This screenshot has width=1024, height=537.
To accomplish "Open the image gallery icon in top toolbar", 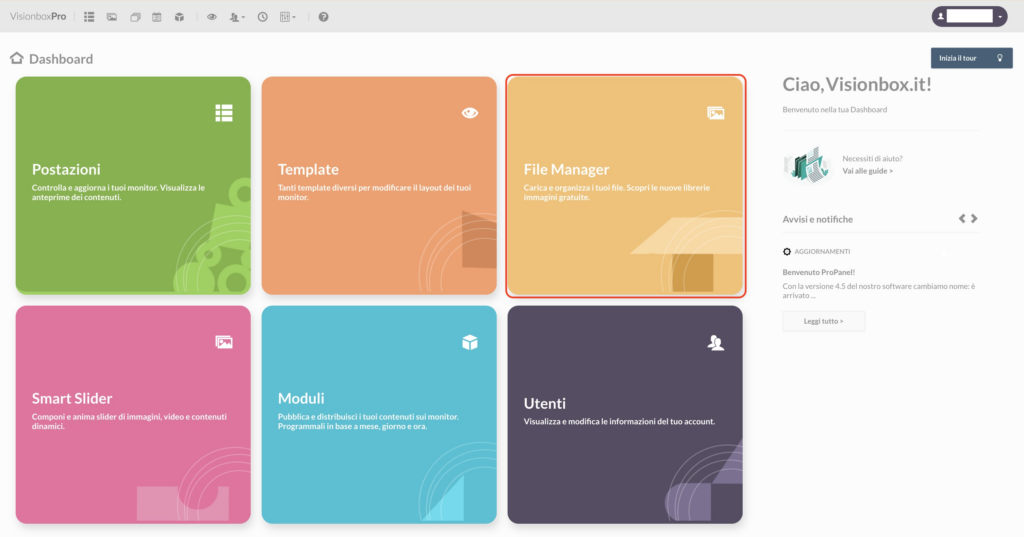I will click(112, 17).
